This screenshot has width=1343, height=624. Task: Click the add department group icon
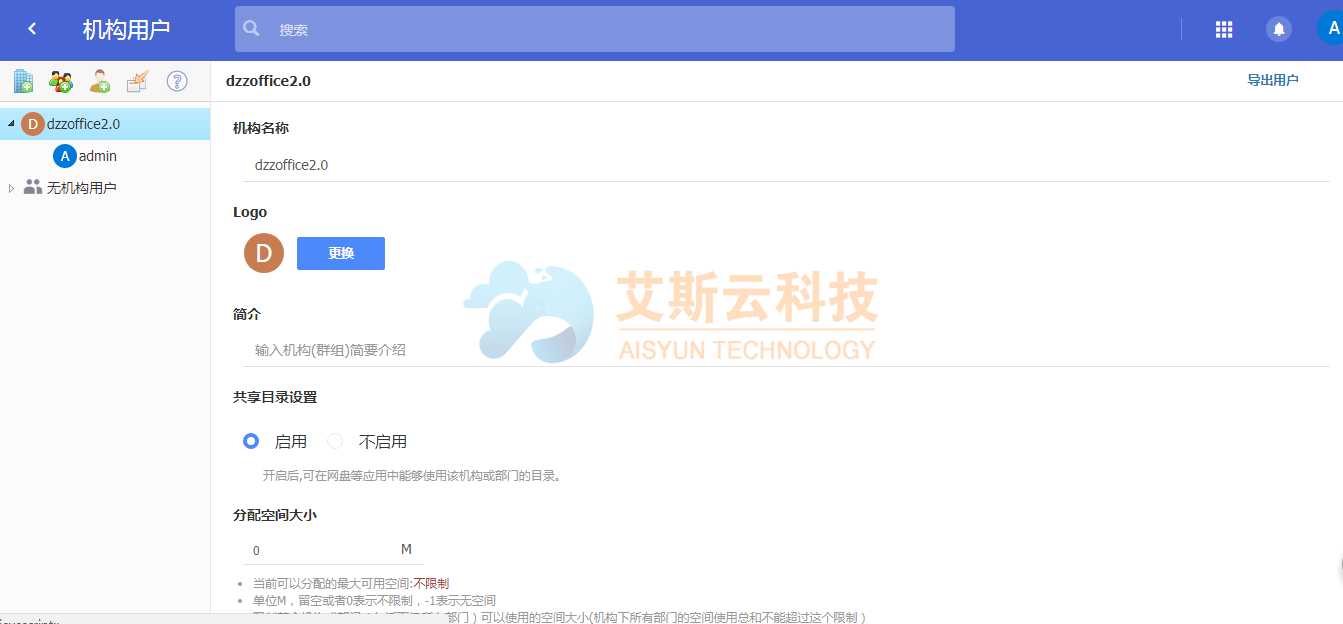point(61,81)
